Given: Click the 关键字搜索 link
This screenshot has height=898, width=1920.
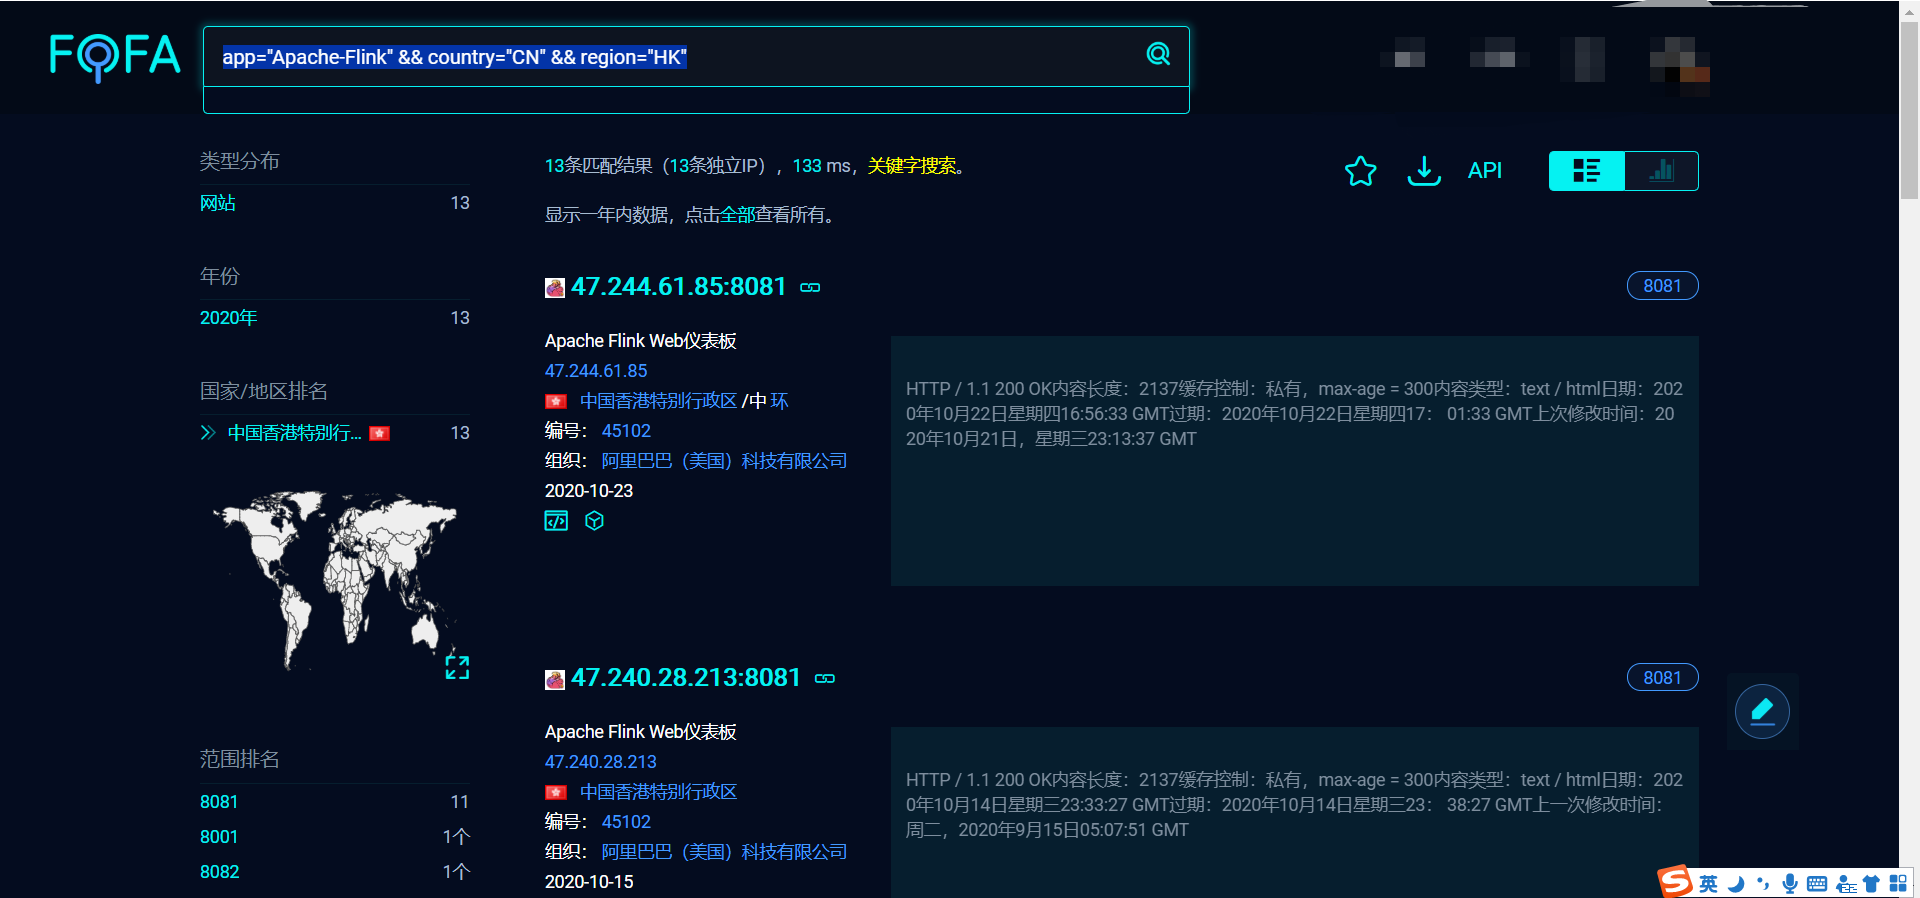Looking at the screenshot, I should tap(912, 166).
